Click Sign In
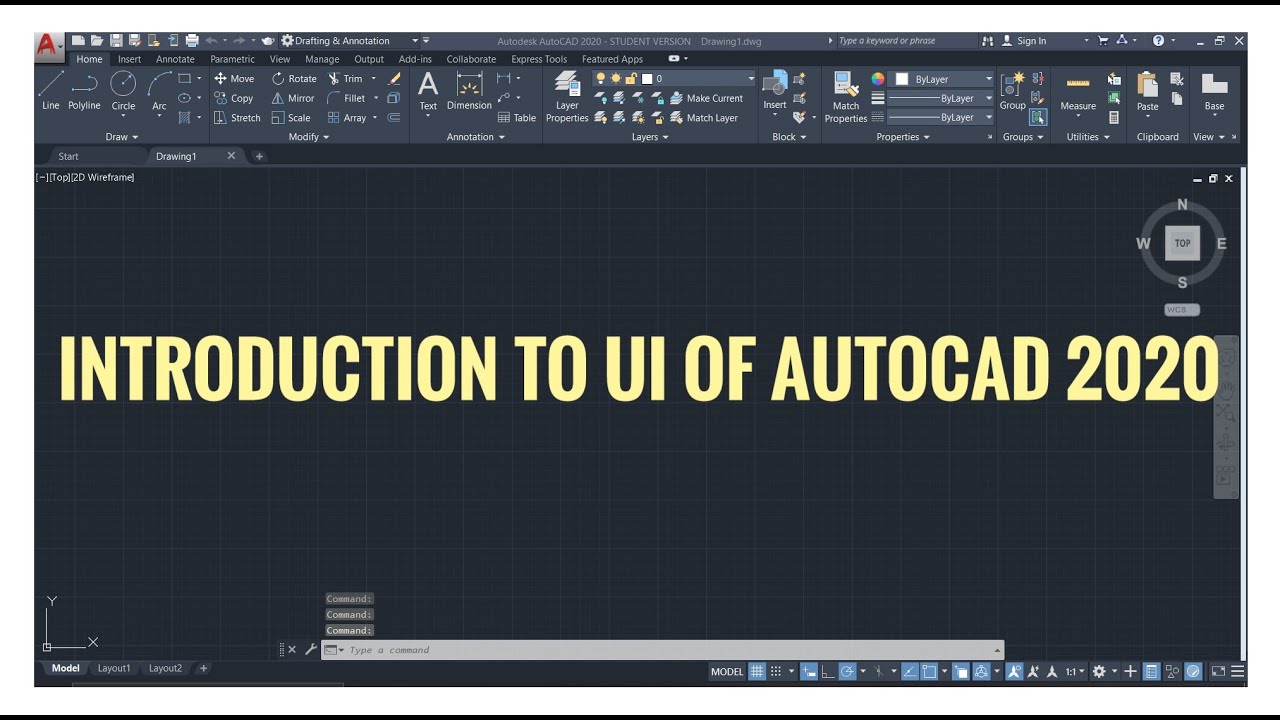The width and height of the screenshot is (1280, 720). (x=1023, y=41)
